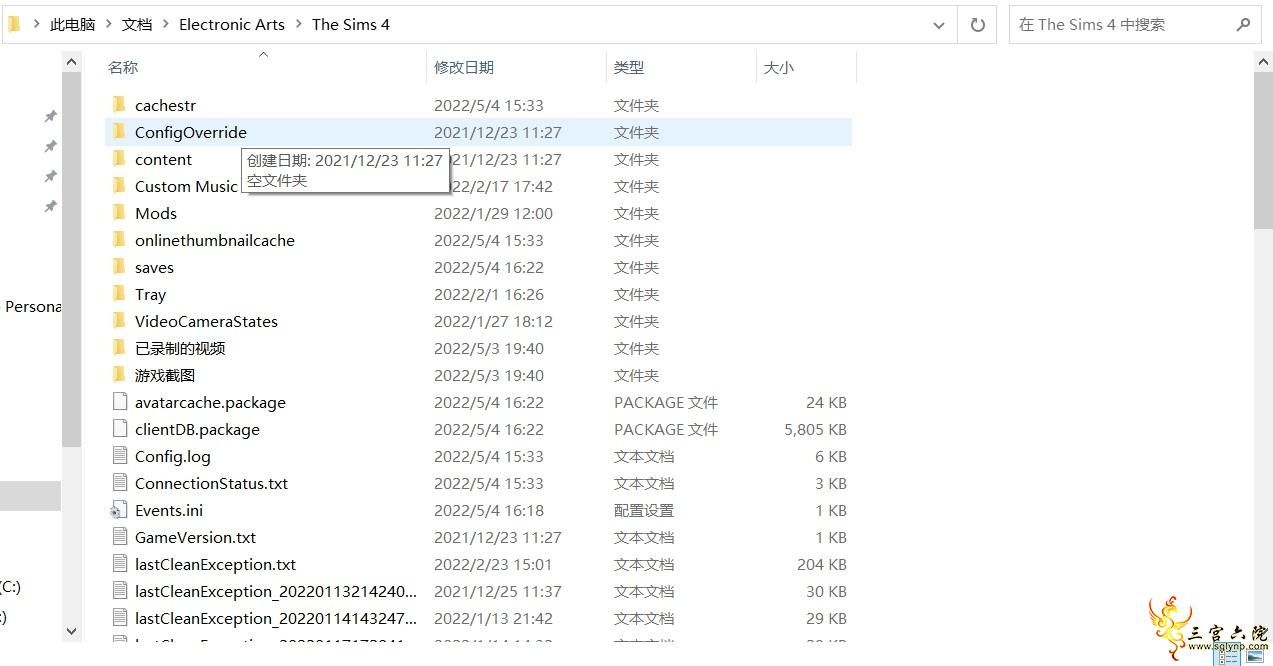Viewport: 1273px width, 666px height.
Task: Navigate to Electronic Arts breadcrumb
Action: point(232,24)
